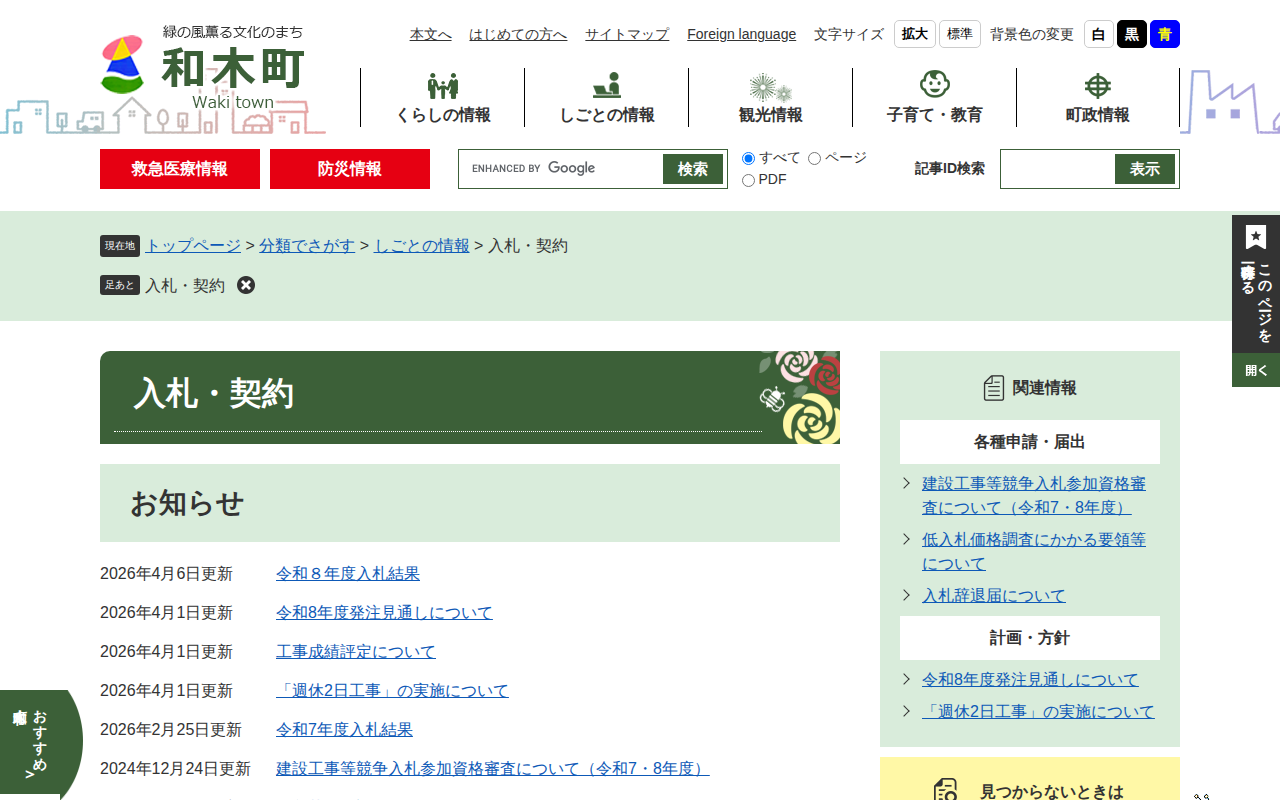Go to トップページ in breadcrumb
The height and width of the screenshot is (800, 1280).
[x=193, y=246]
